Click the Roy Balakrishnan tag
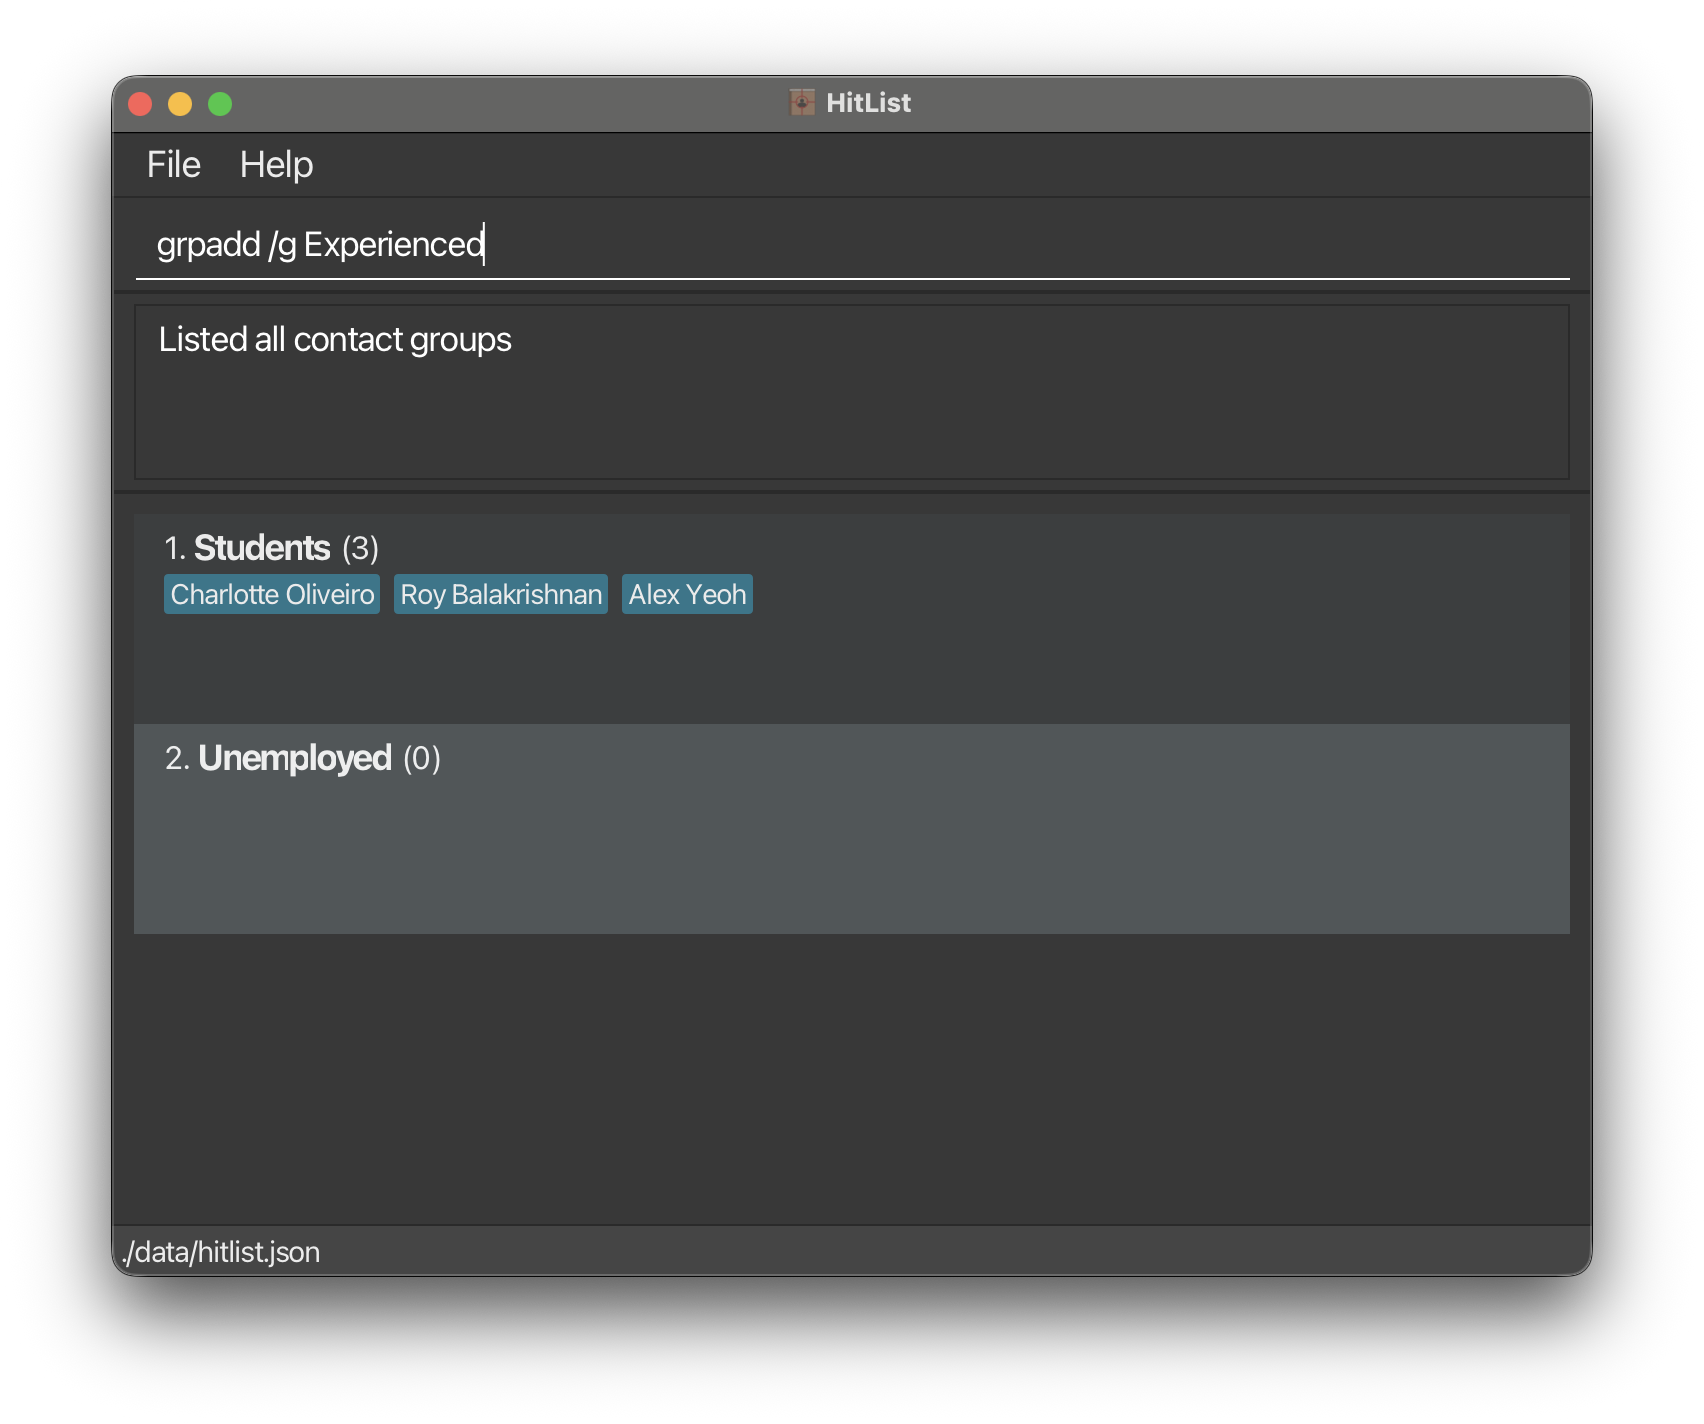The height and width of the screenshot is (1424, 1704). point(501,594)
